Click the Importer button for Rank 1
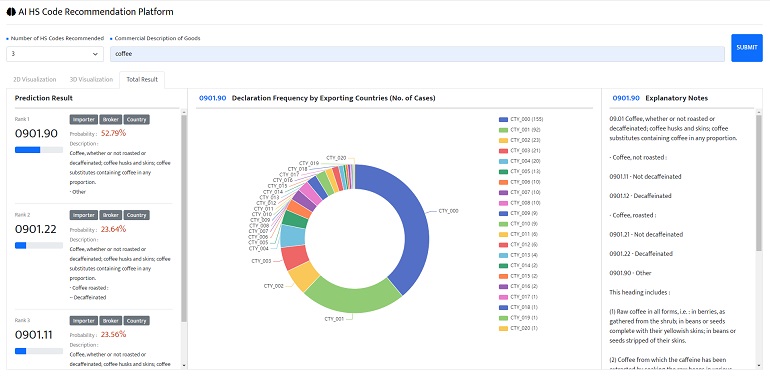This screenshot has width=770, height=376. pyautogui.click(x=83, y=119)
